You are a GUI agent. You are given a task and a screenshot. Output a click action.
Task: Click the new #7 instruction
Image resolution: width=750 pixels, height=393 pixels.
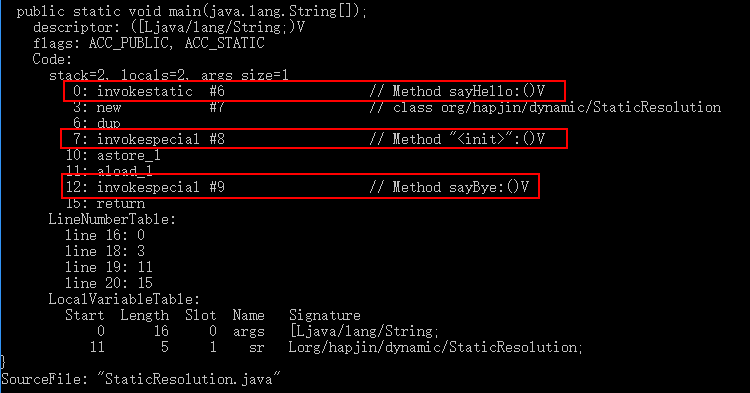point(149,107)
